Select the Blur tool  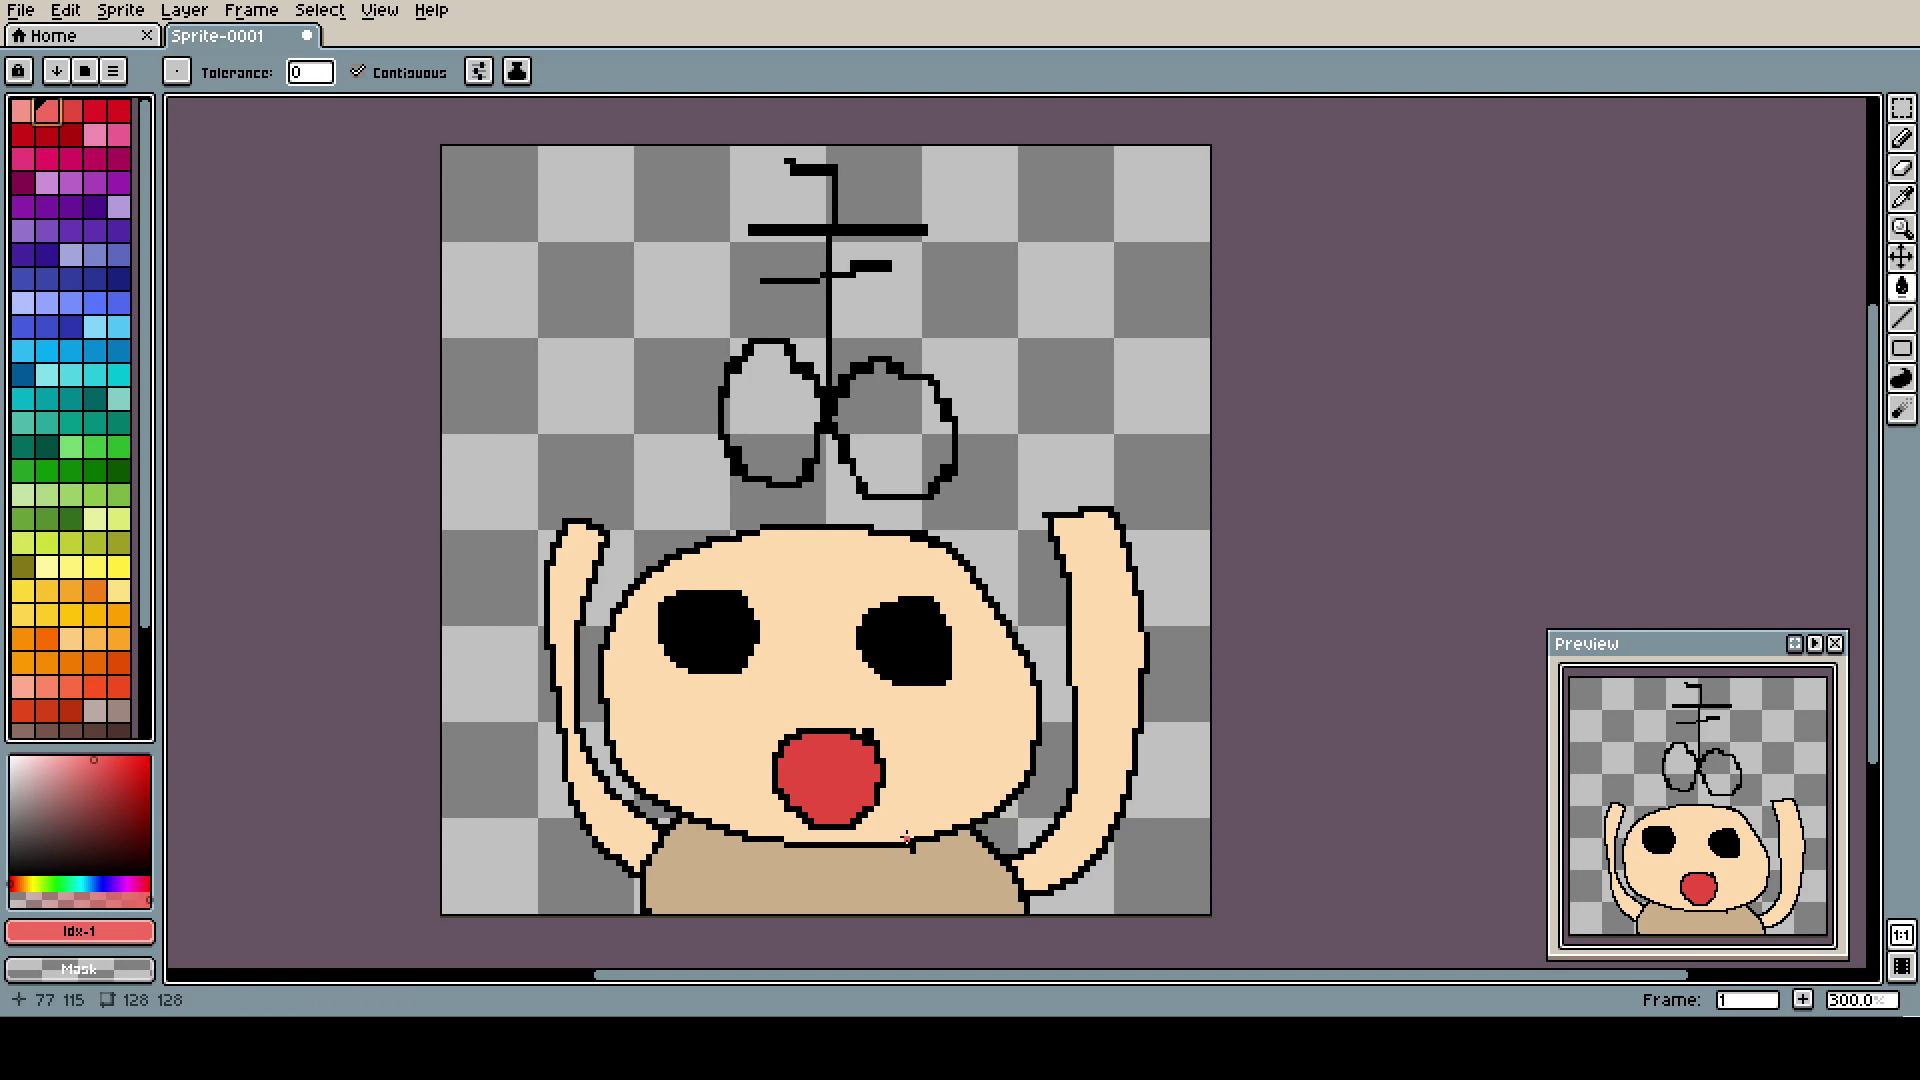pos(1901,408)
